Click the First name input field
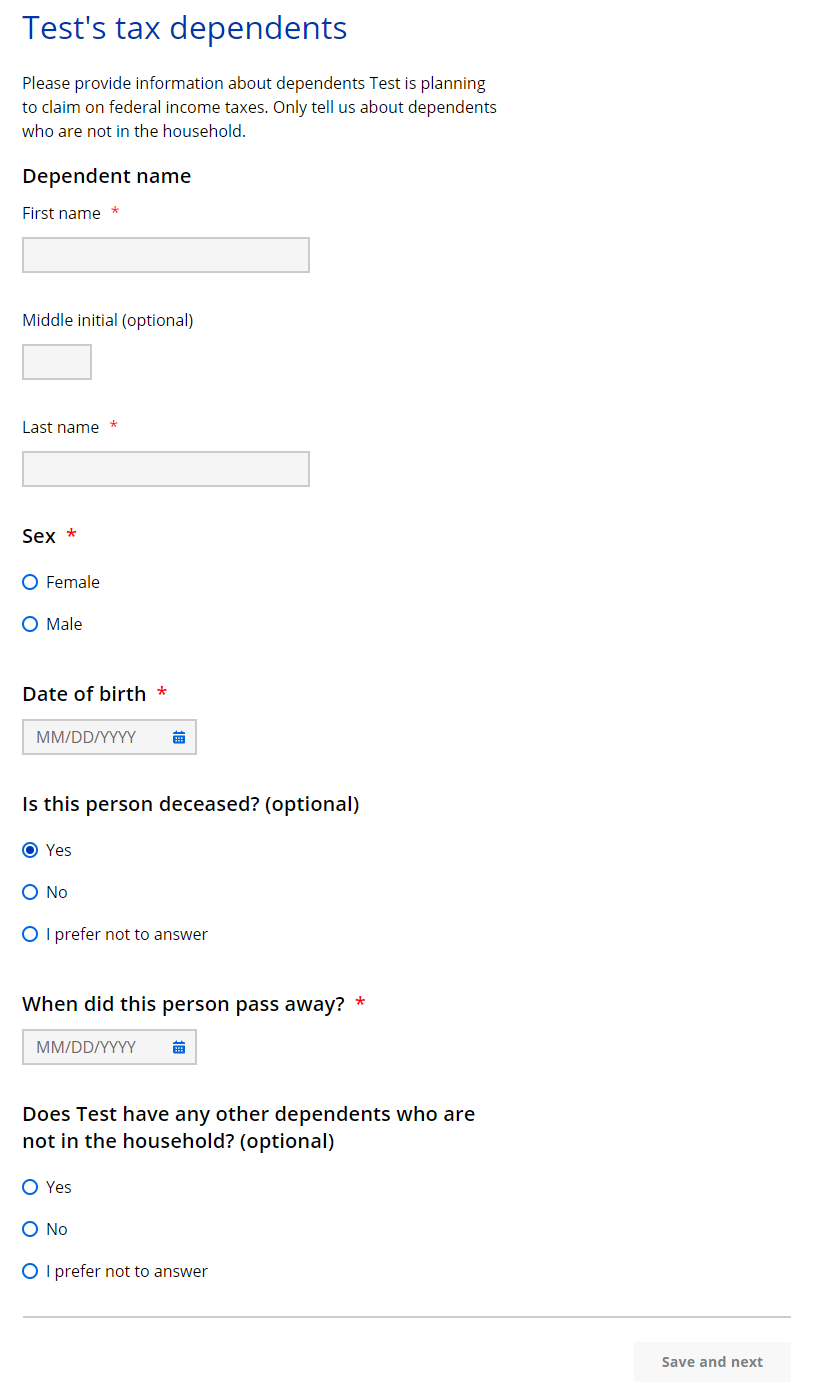The image size is (814, 1394). 166,255
